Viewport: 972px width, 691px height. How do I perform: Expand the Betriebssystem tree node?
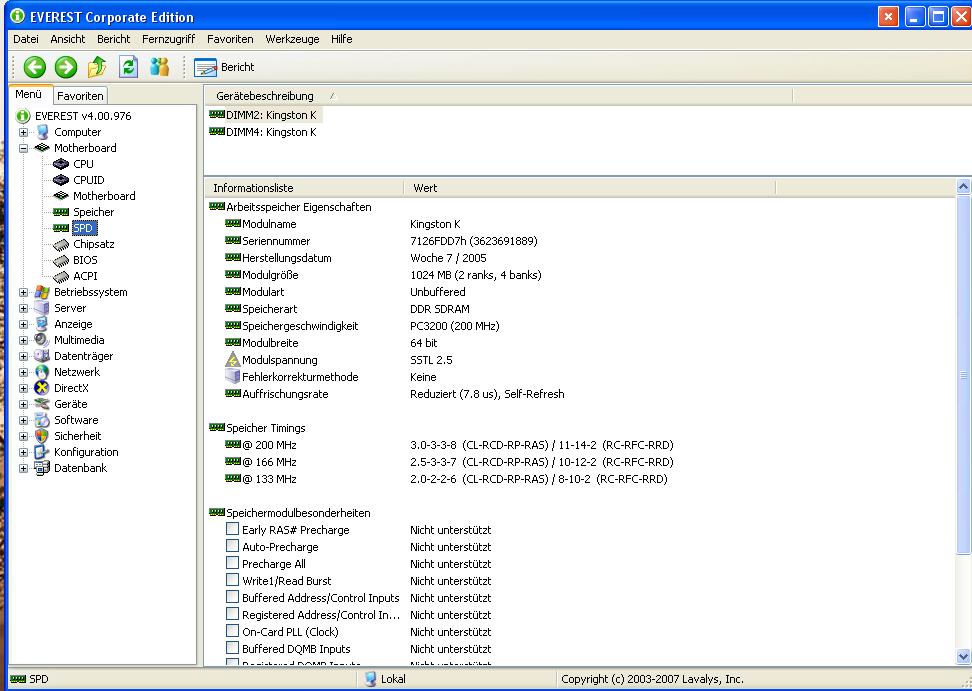[x=23, y=293]
